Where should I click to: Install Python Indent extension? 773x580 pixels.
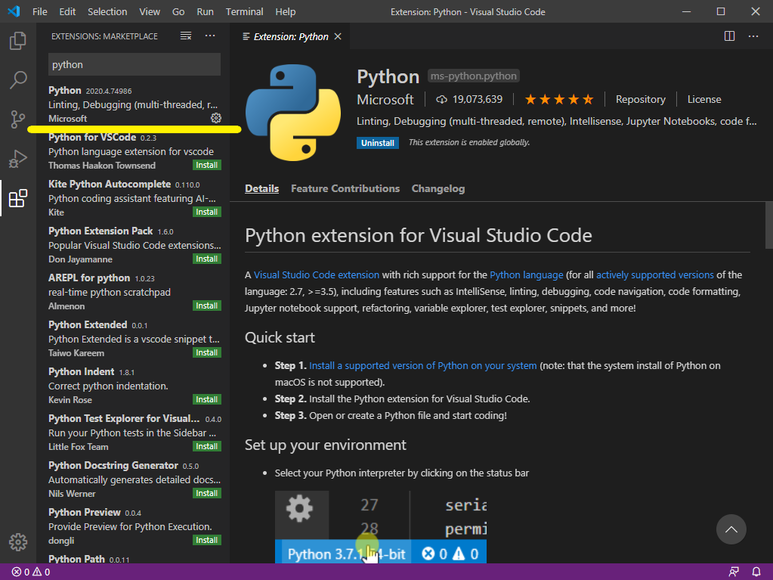point(207,399)
